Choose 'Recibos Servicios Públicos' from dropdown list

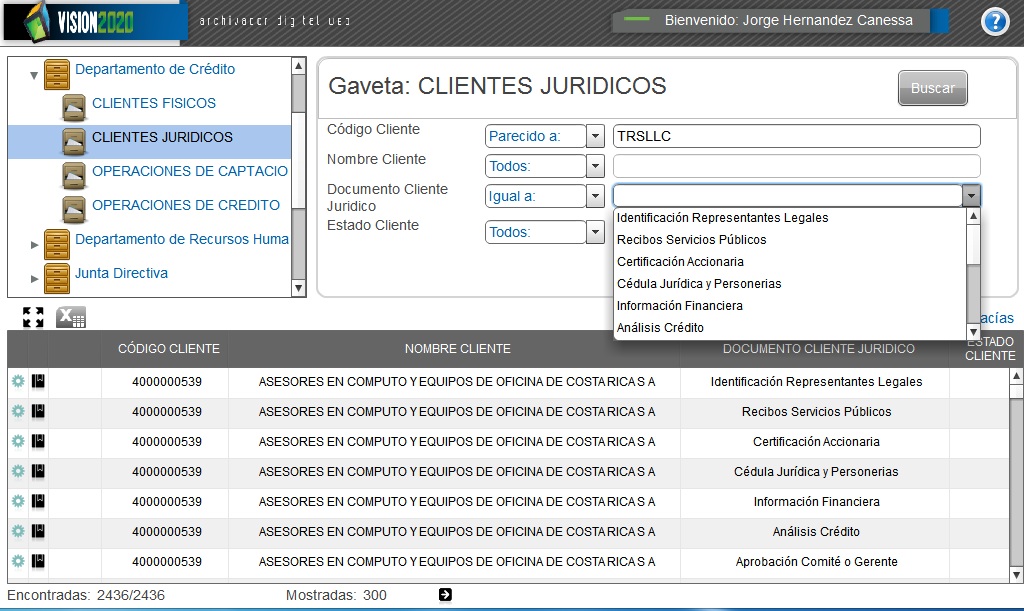tap(790, 240)
